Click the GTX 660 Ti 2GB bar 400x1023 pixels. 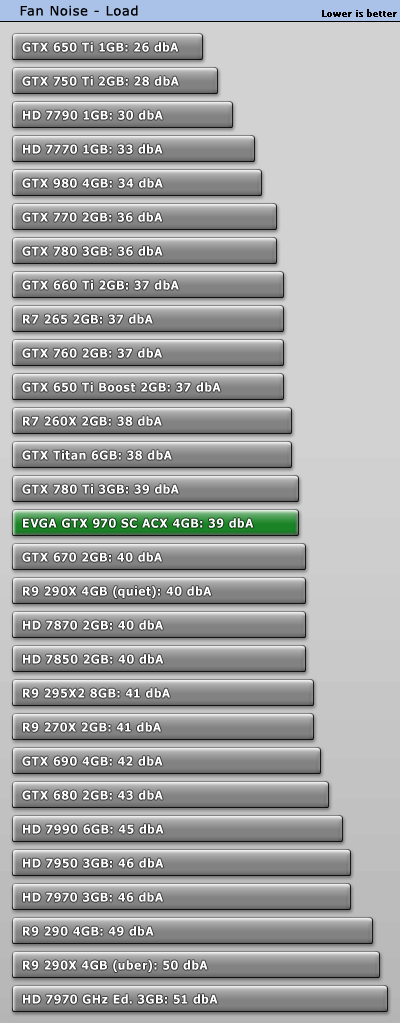[x=148, y=284]
